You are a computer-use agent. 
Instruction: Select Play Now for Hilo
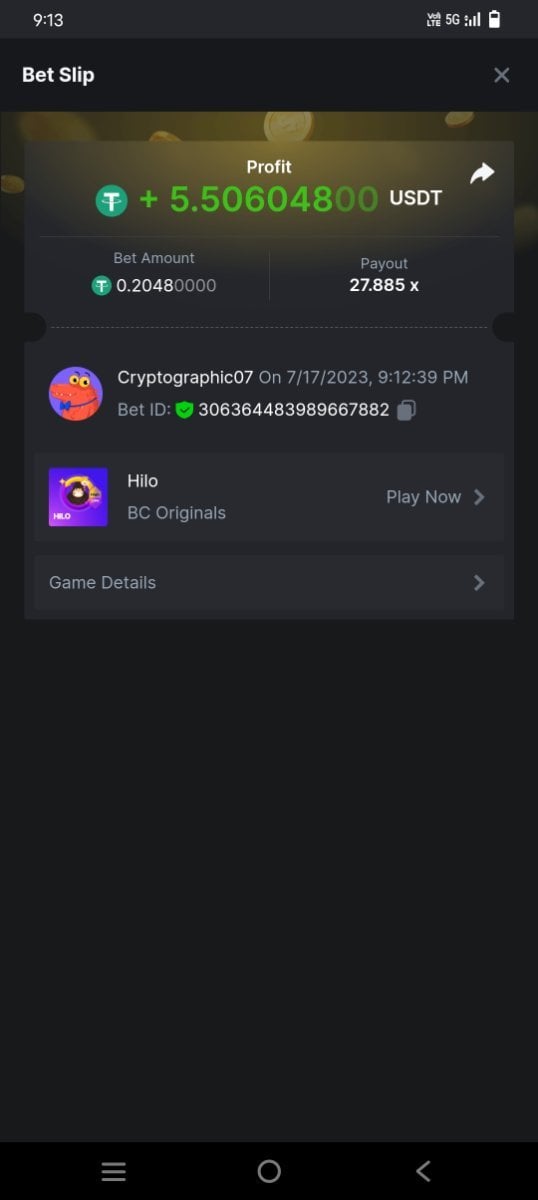tap(424, 497)
